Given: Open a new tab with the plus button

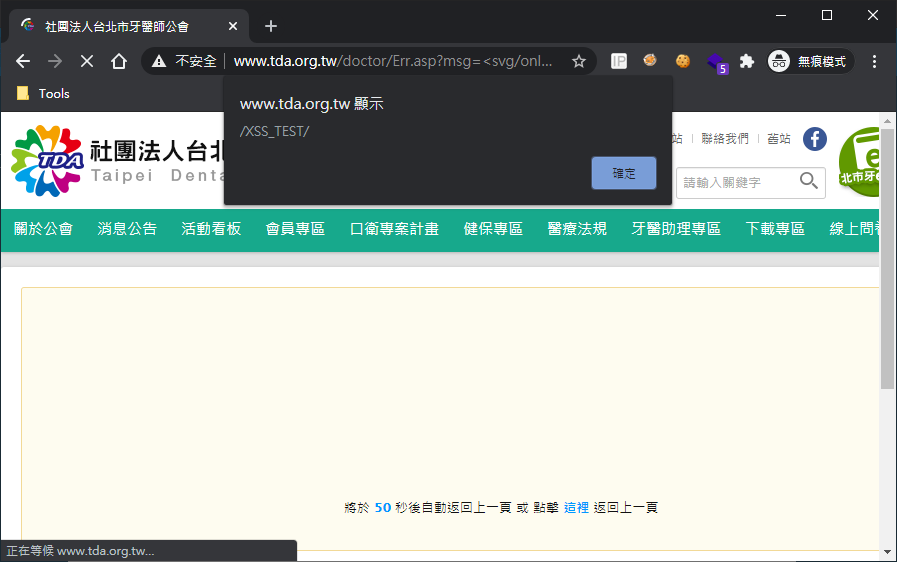Looking at the screenshot, I should [x=271, y=26].
